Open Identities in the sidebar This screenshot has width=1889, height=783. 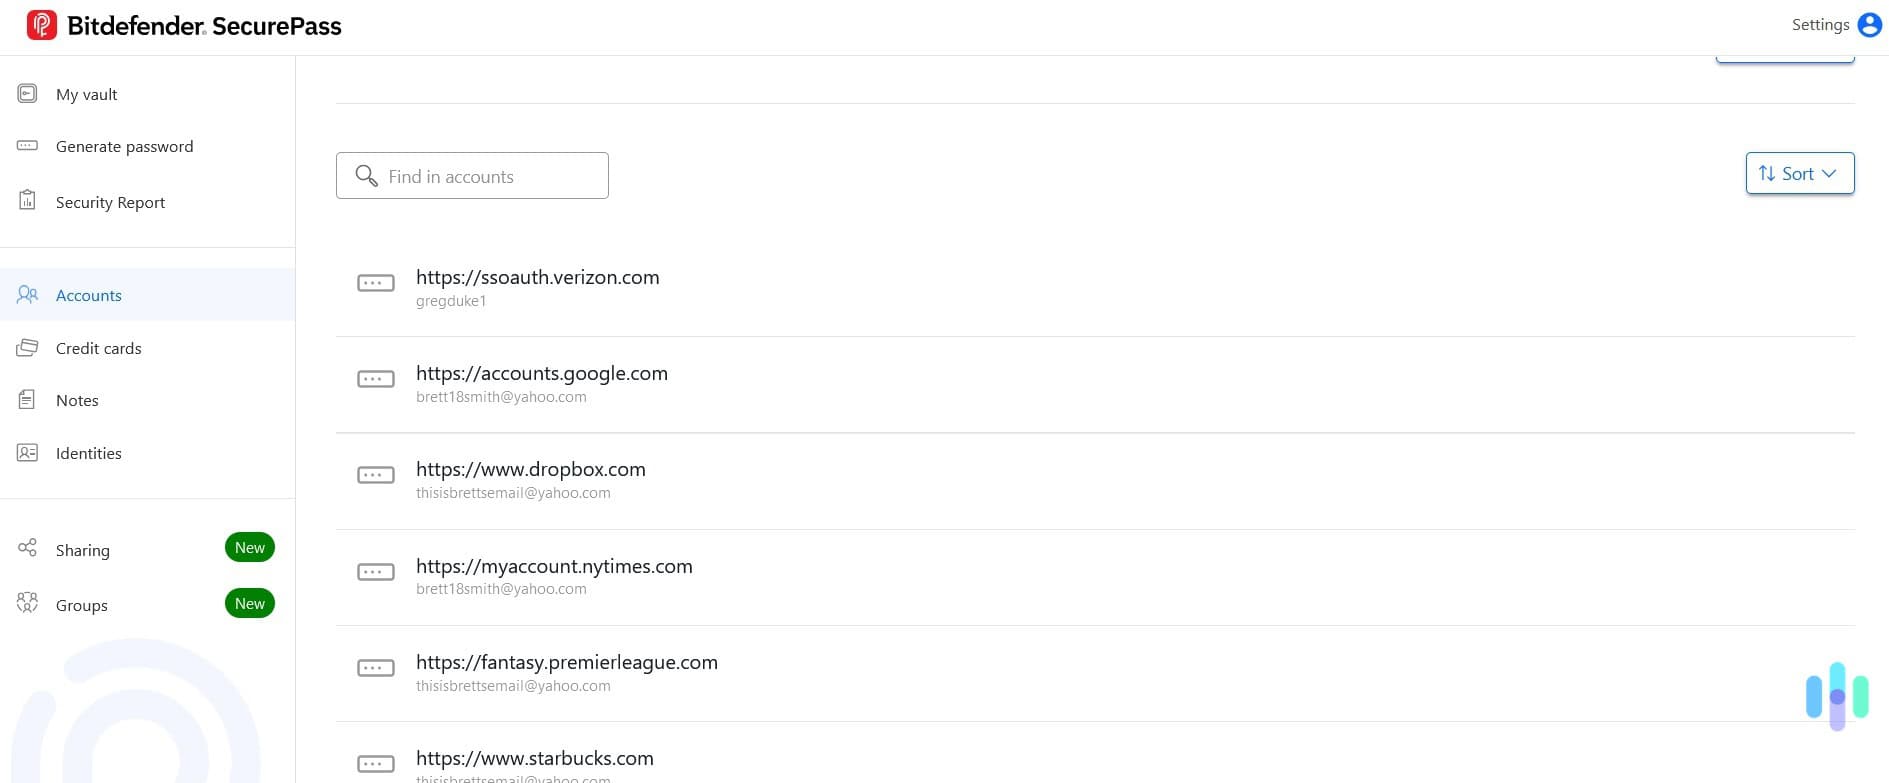pos(88,453)
